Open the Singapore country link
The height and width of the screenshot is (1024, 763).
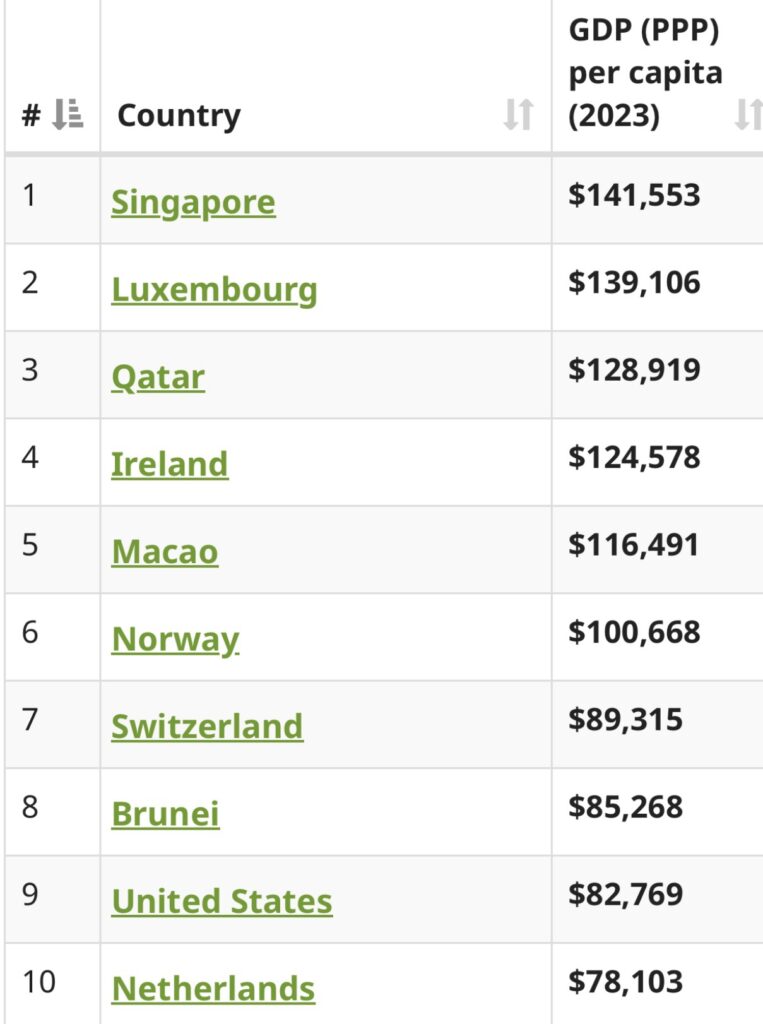point(193,203)
